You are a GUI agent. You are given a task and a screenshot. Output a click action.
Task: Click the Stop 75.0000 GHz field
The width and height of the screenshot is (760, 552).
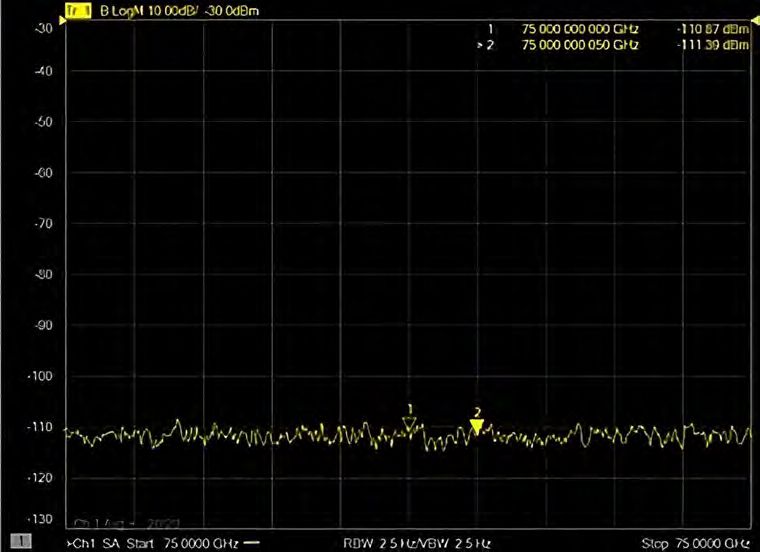click(695, 543)
